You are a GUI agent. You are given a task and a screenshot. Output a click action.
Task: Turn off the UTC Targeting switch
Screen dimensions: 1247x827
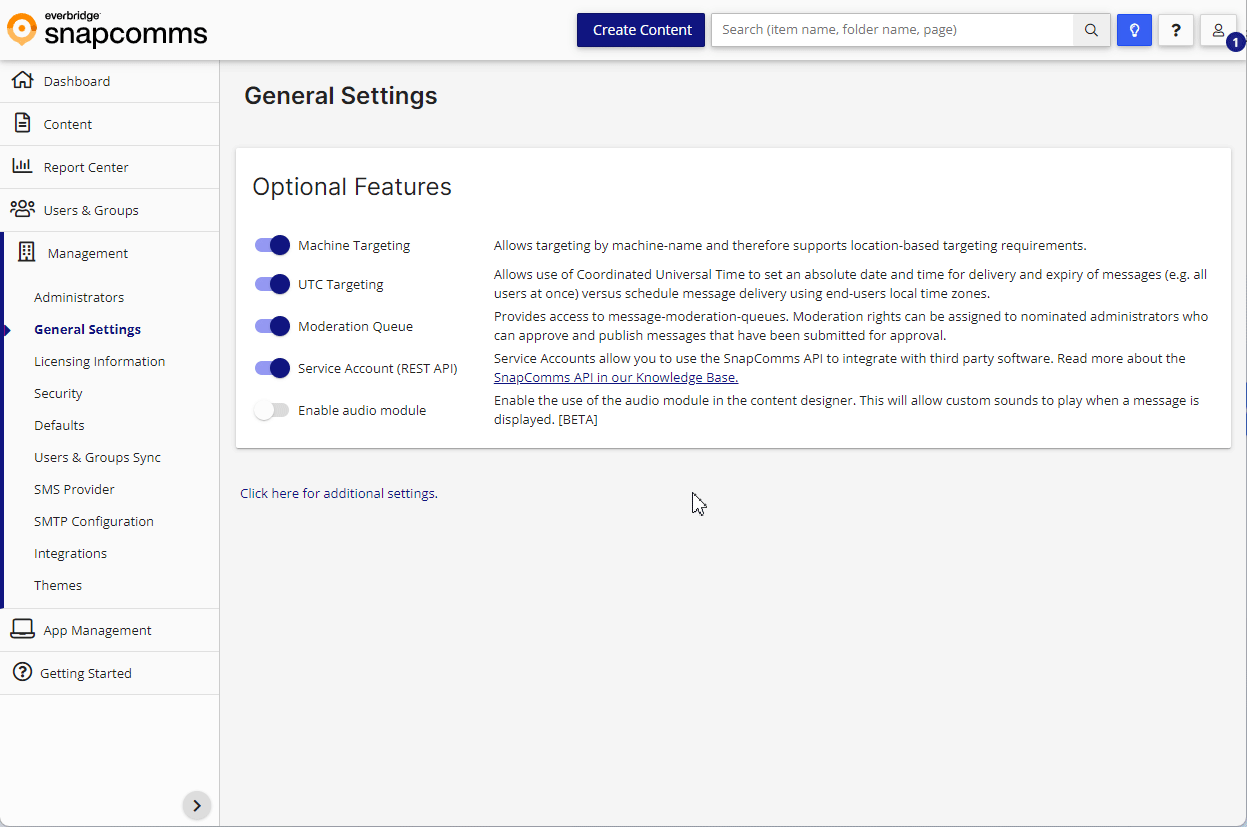click(x=272, y=284)
